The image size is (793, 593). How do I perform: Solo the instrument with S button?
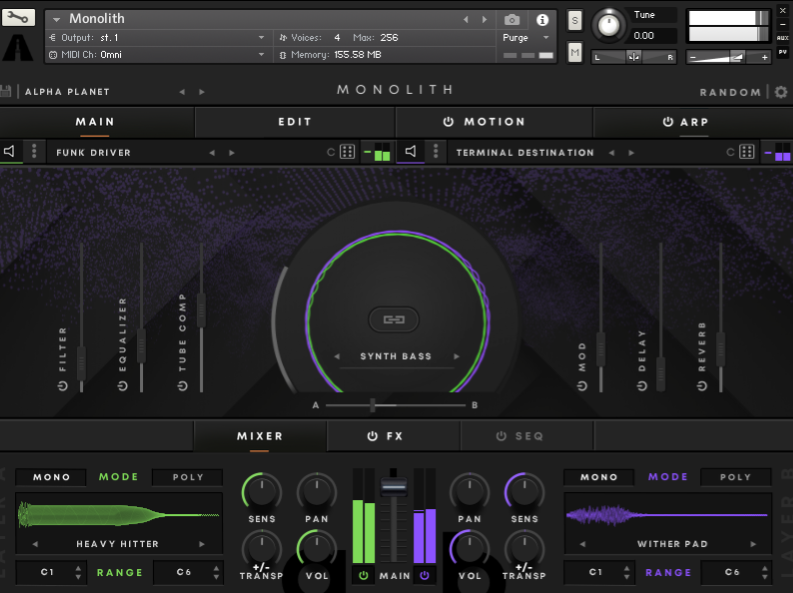pos(575,21)
